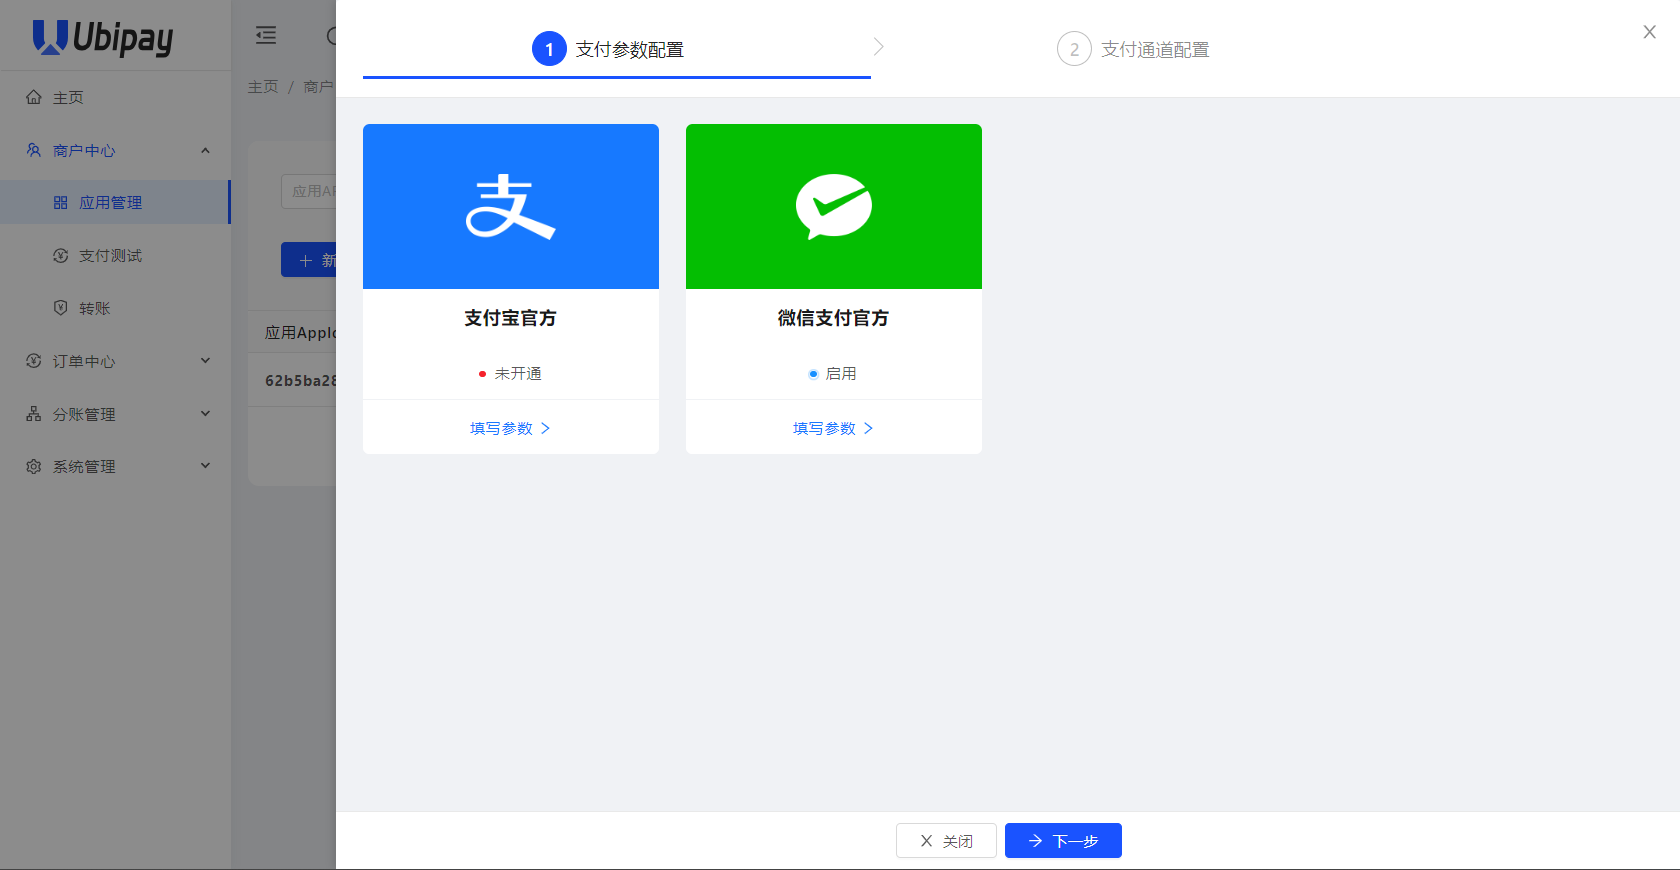Click the 下一步 button
This screenshot has width=1680, height=870.
pos(1063,841)
